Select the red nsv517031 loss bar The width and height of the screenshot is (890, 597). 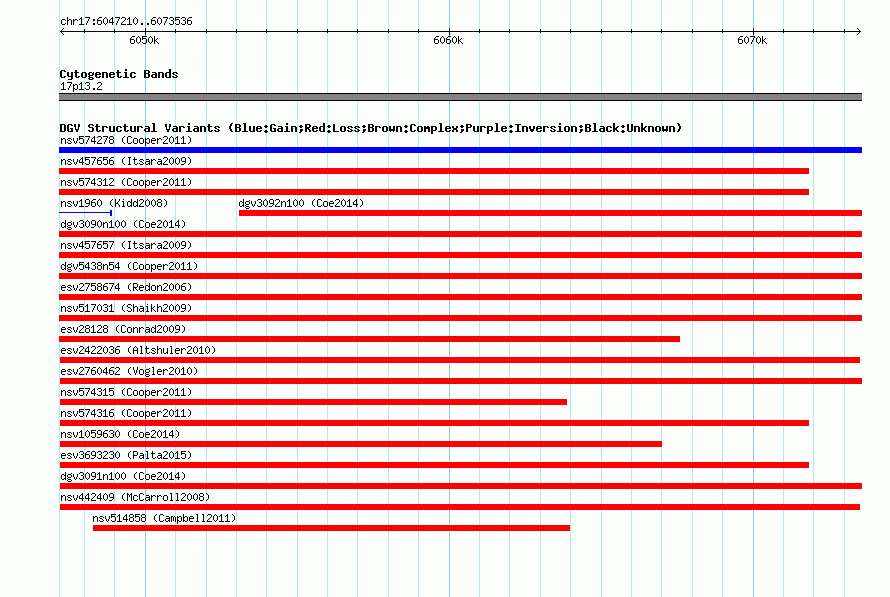click(x=460, y=318)
